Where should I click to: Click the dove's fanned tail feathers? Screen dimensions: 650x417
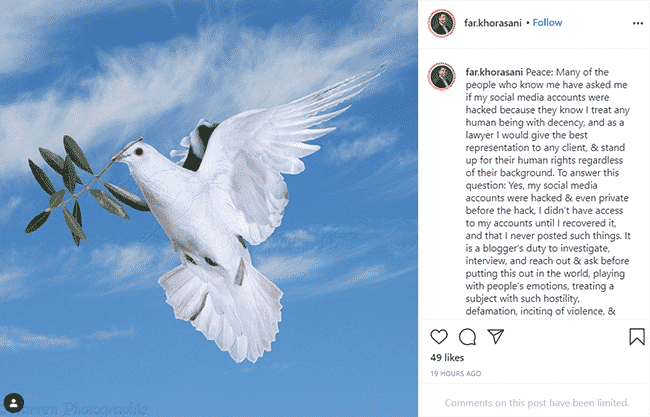coord(222,313)
